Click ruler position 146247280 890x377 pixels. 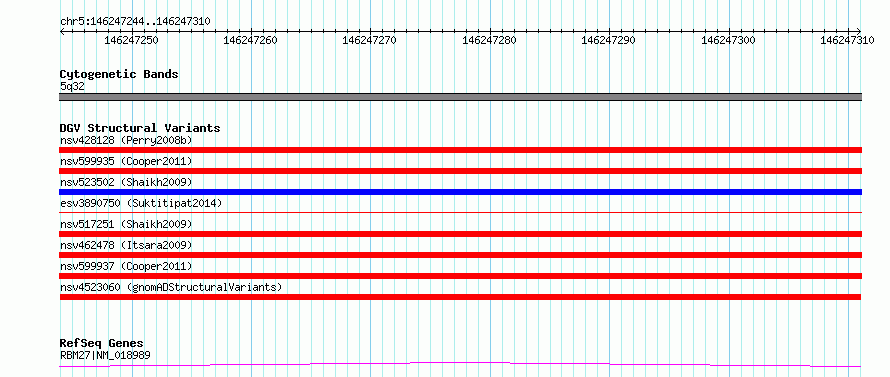tap(490, 40)
